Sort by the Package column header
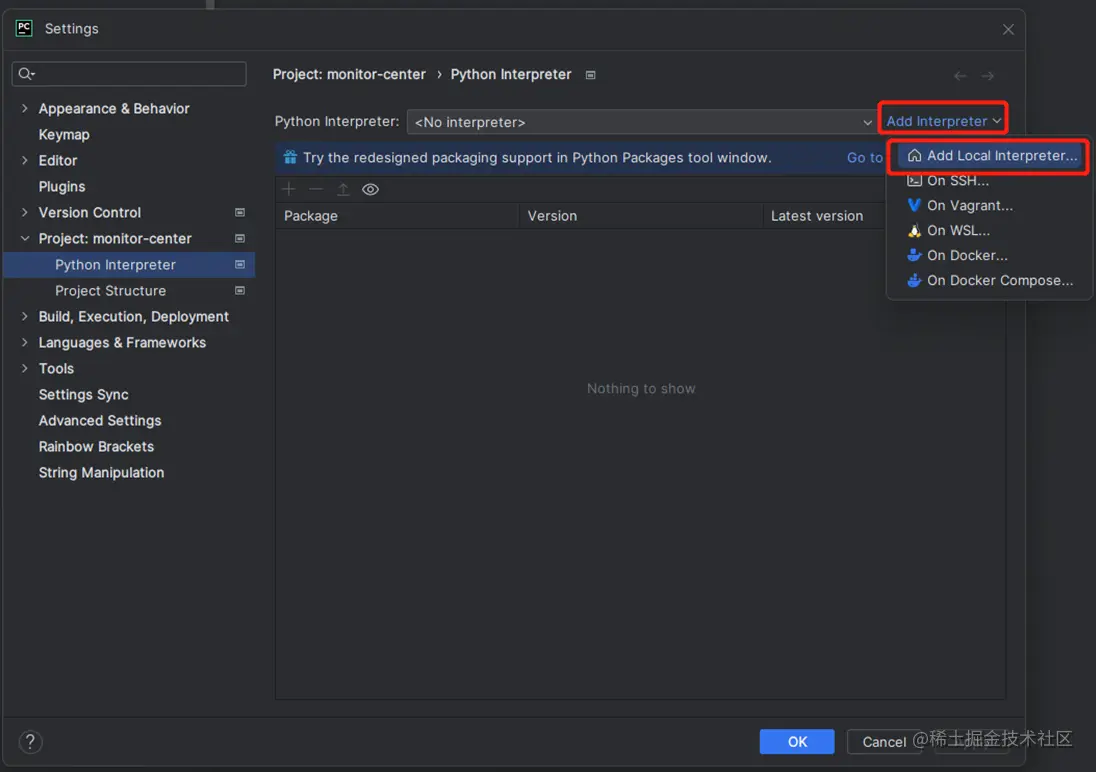Image resolution: width=1096 pixels, height=772 pixels. pyautogui.click(x=397, y=216)
